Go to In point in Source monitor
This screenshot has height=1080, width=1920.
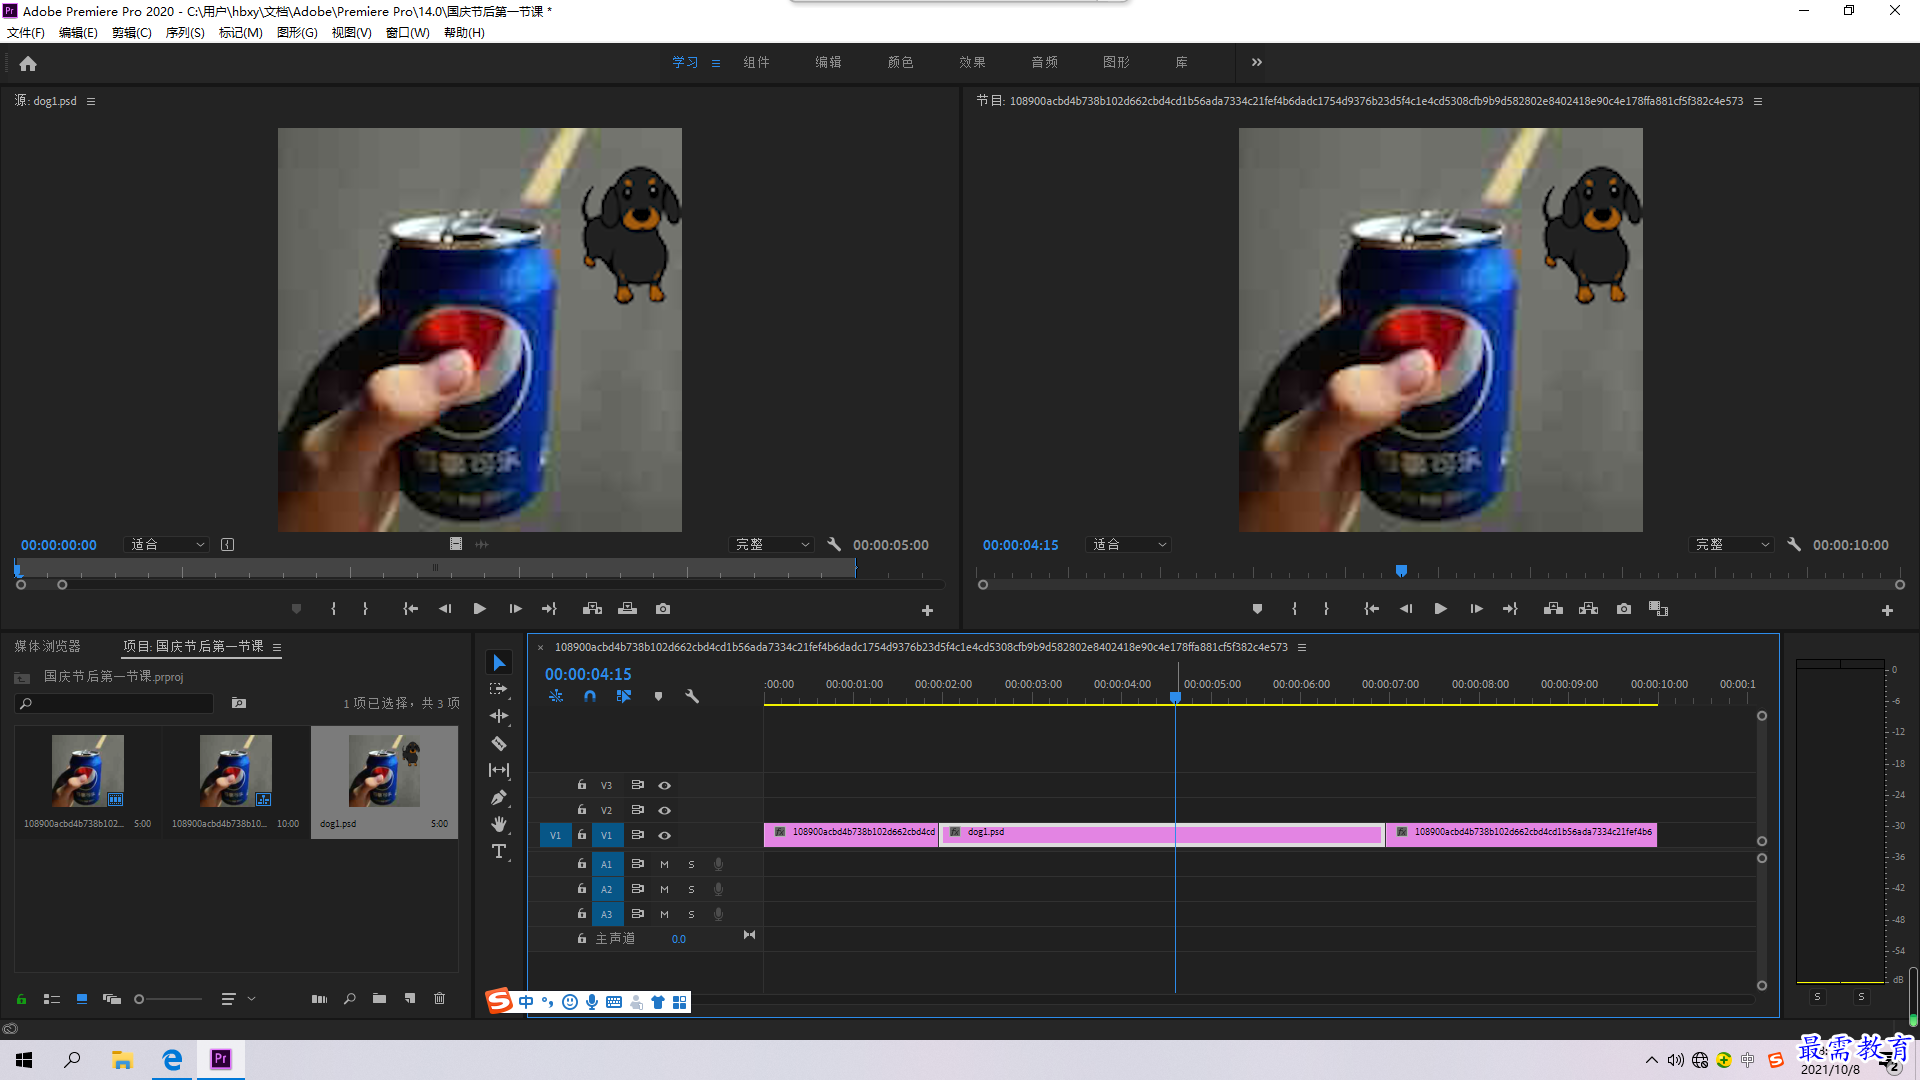(x=410, y=609)
